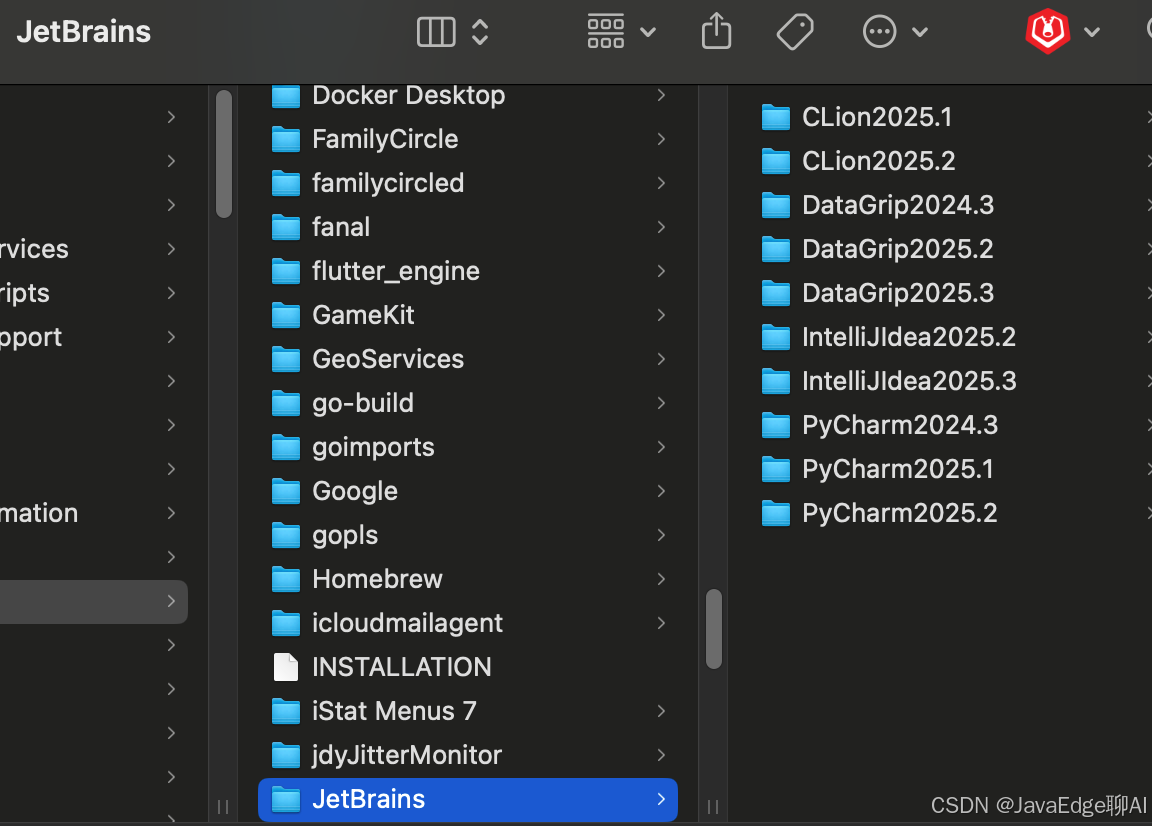Select the row ending in 'rvices'

[x=93, y=250]
